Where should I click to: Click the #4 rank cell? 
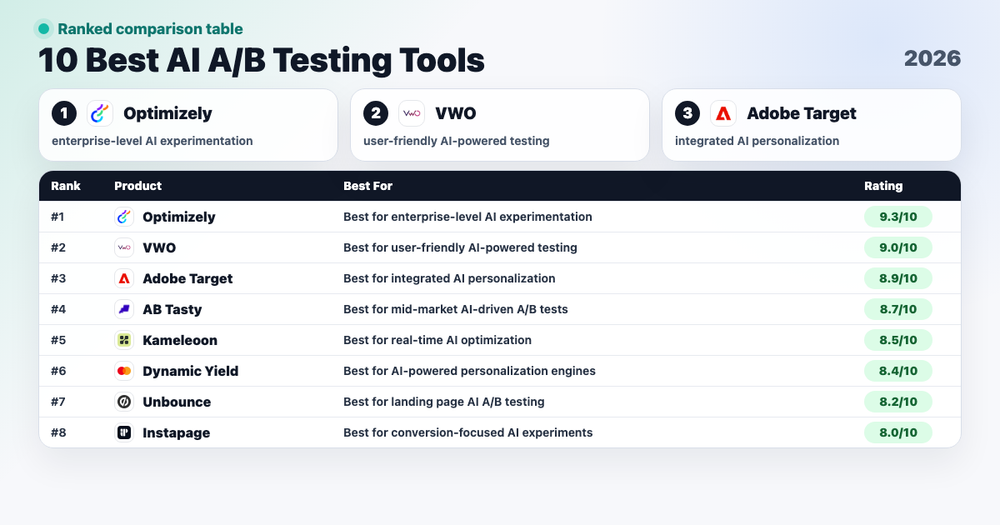[59, 309]
